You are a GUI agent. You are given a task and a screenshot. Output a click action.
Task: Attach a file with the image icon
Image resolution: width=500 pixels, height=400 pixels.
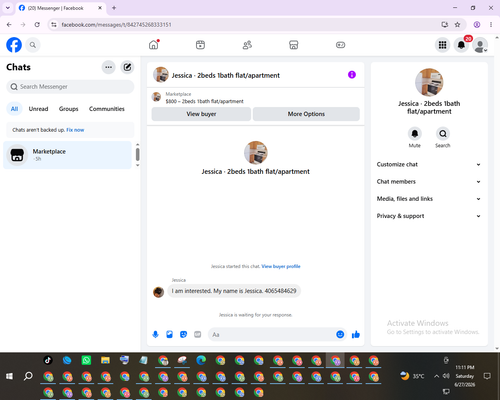click(169, 334)
